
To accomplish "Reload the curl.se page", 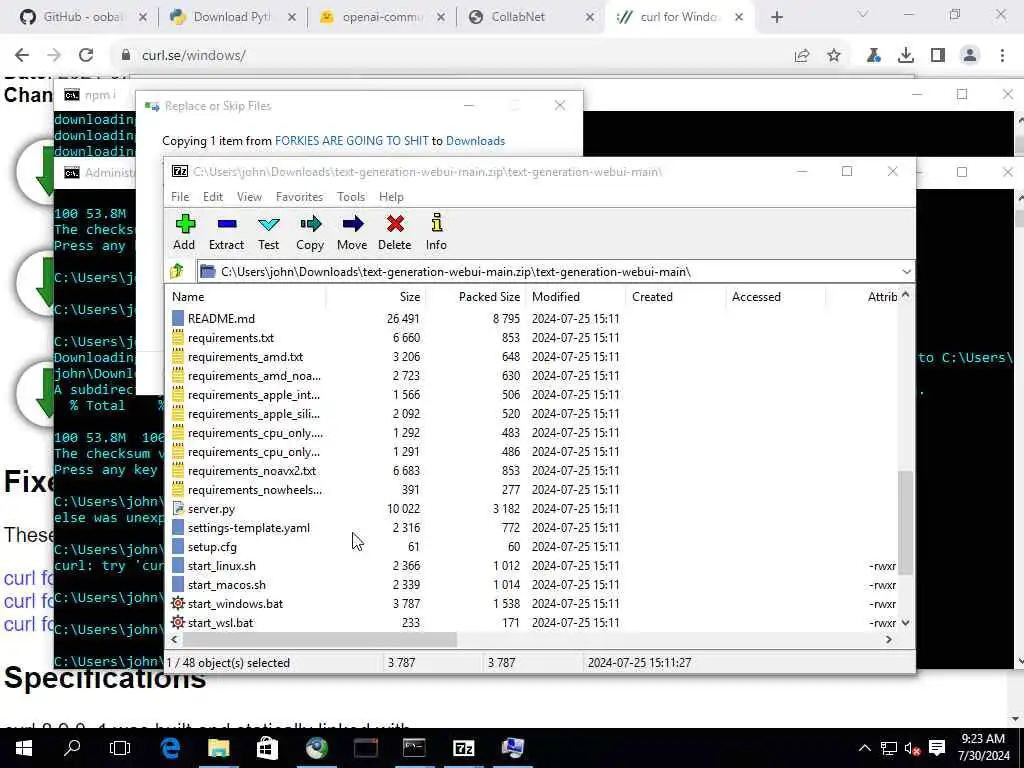I will (x=86, y=56).
